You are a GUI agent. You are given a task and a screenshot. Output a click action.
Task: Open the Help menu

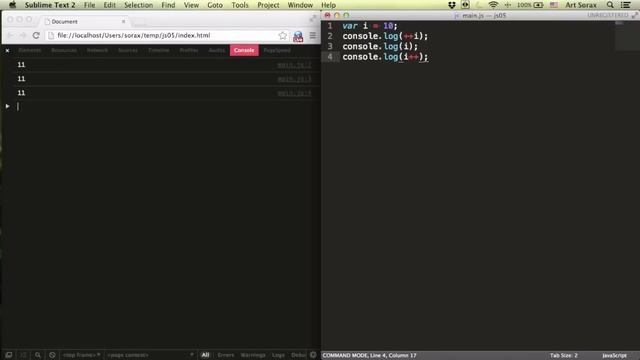[x=328, y=5]
